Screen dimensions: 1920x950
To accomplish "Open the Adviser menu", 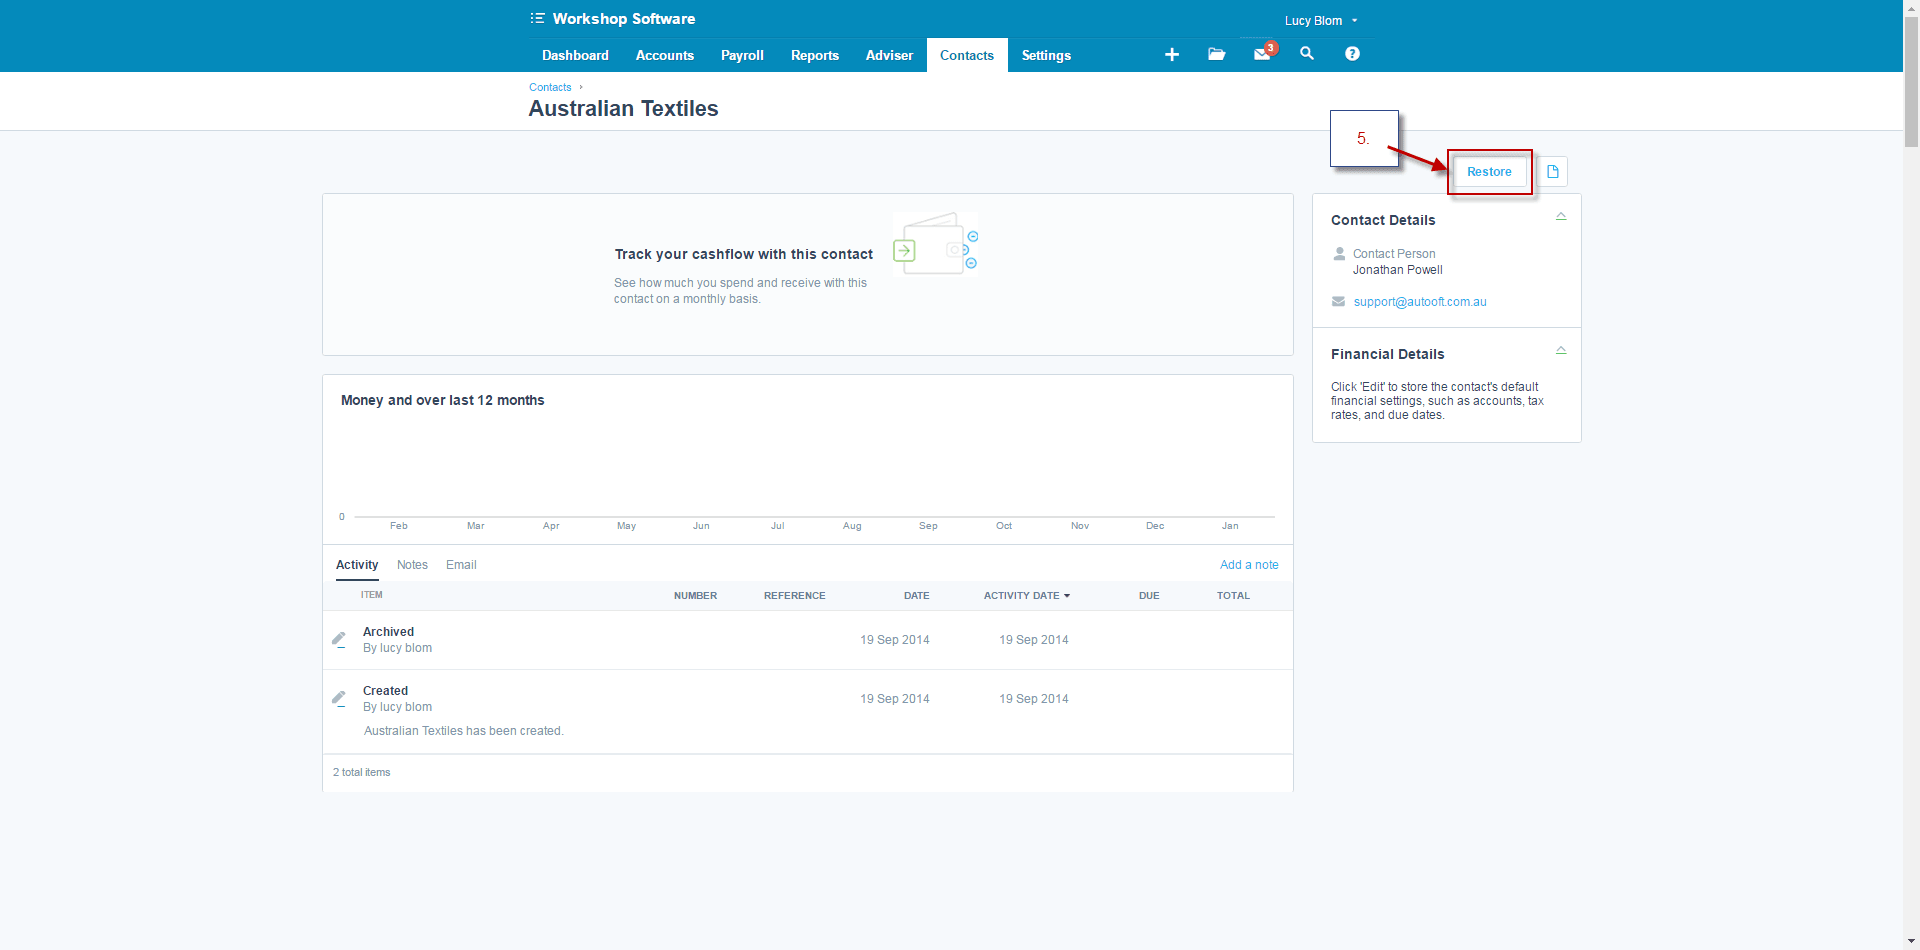I will click(x=889, y=55).
